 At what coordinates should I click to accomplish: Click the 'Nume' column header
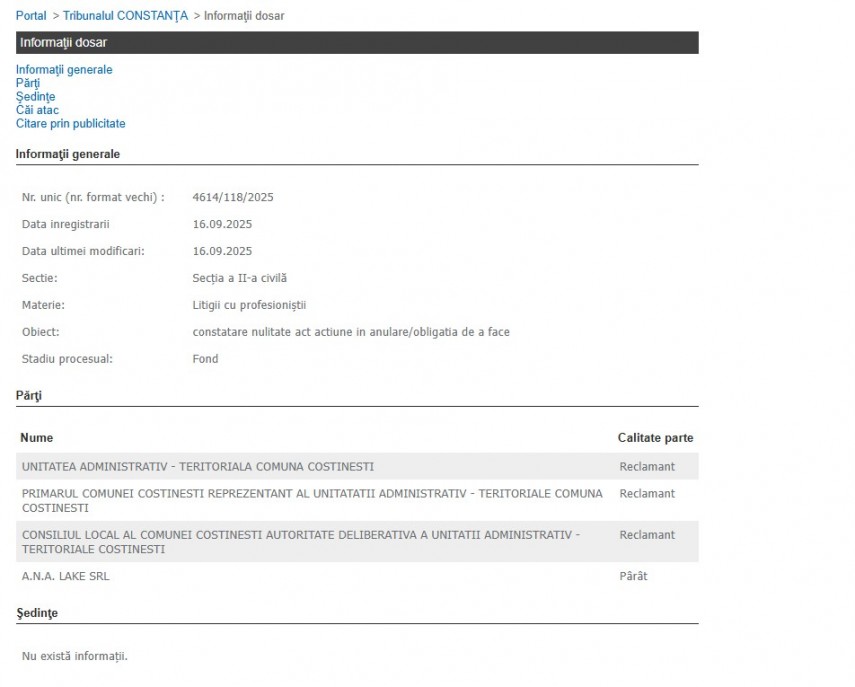37,438
